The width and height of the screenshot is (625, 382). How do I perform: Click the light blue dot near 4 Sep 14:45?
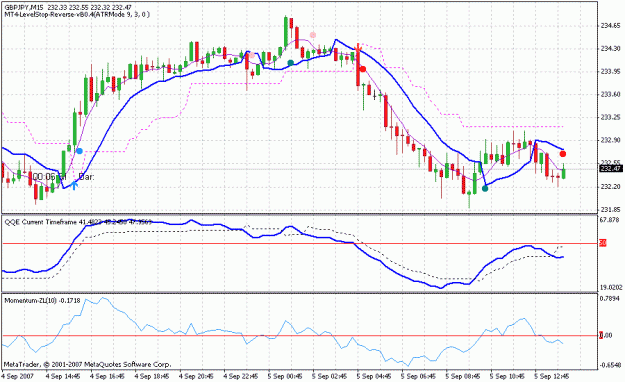coord(79,151)
